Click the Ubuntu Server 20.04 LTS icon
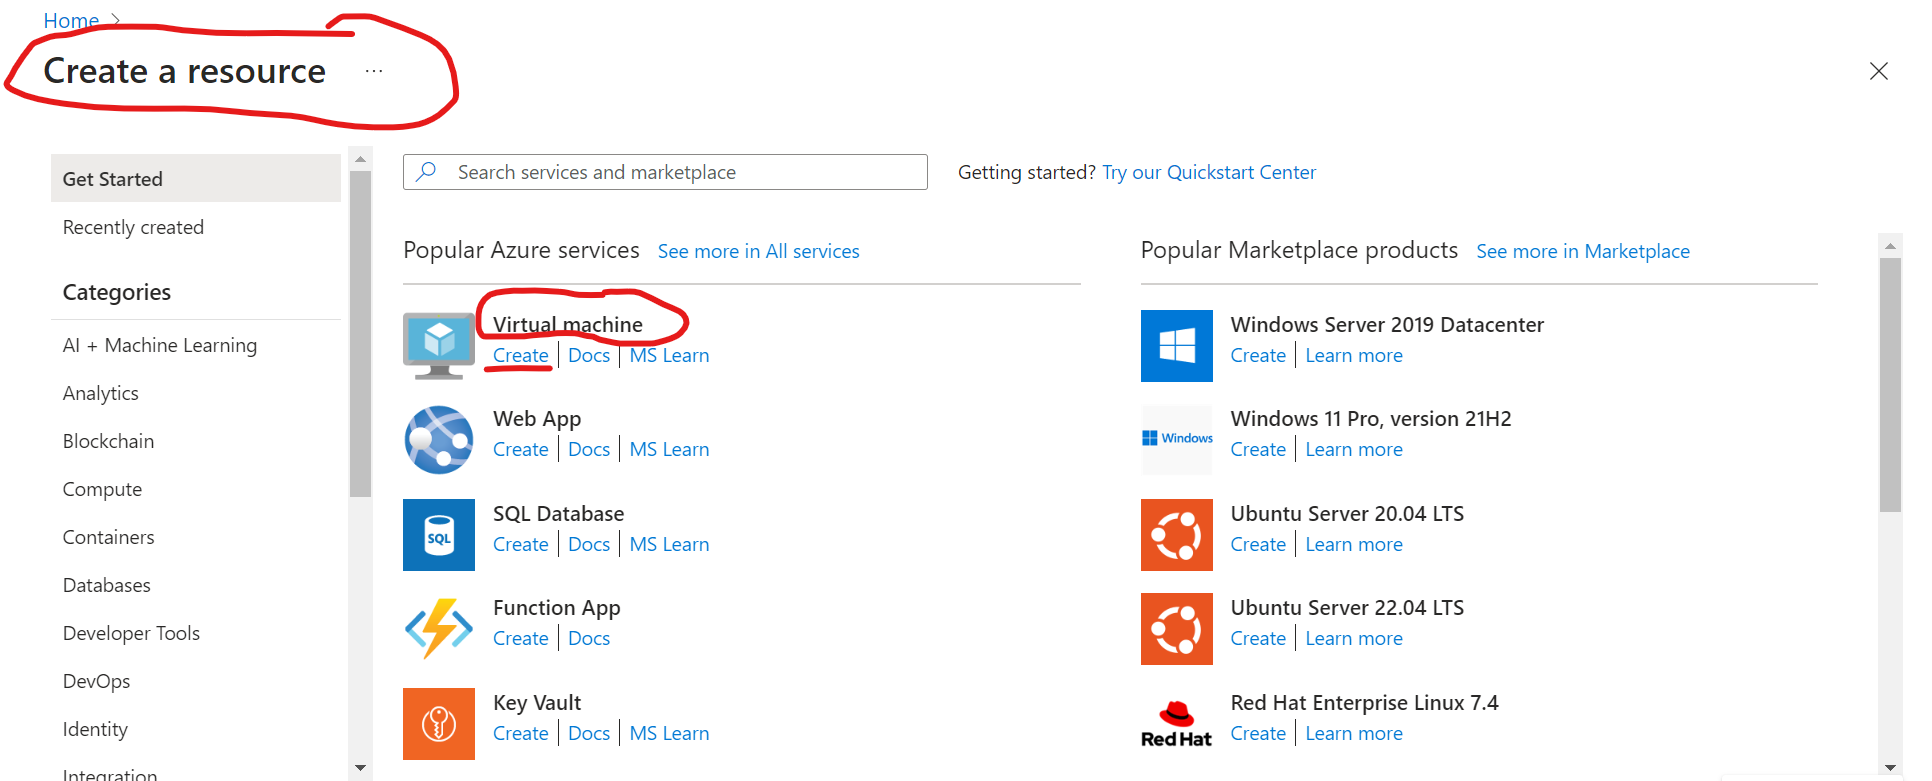1932x781 pixels. 1176,535
